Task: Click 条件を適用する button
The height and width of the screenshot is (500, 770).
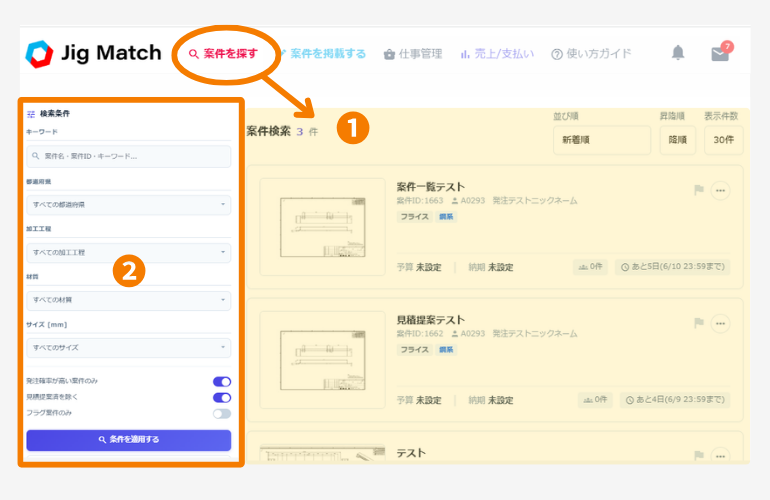Action: point(129,440)
